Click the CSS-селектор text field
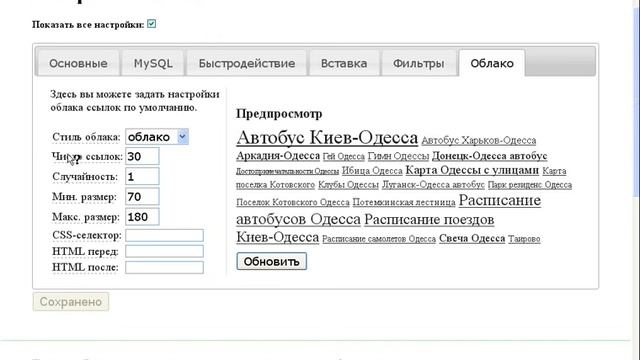Viewport: 640px width, 360px height. (164, 235)
